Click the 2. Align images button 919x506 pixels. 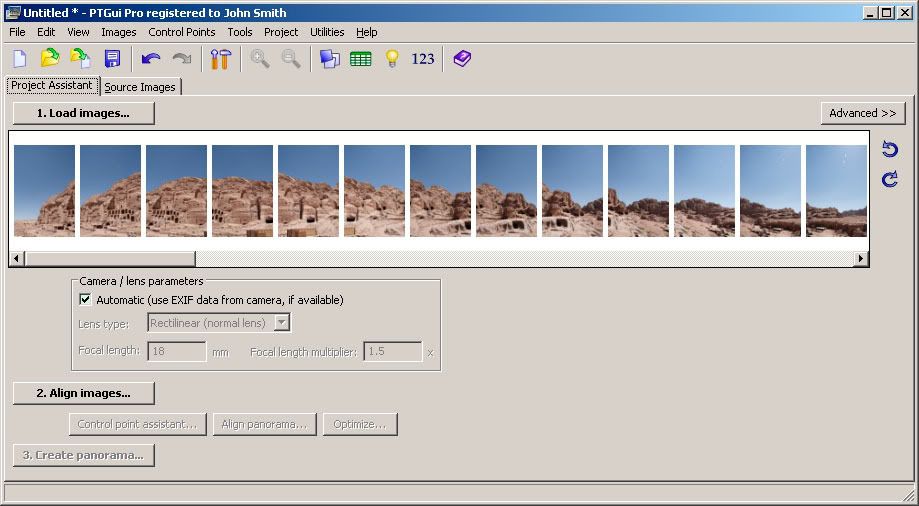click(84, 393)
